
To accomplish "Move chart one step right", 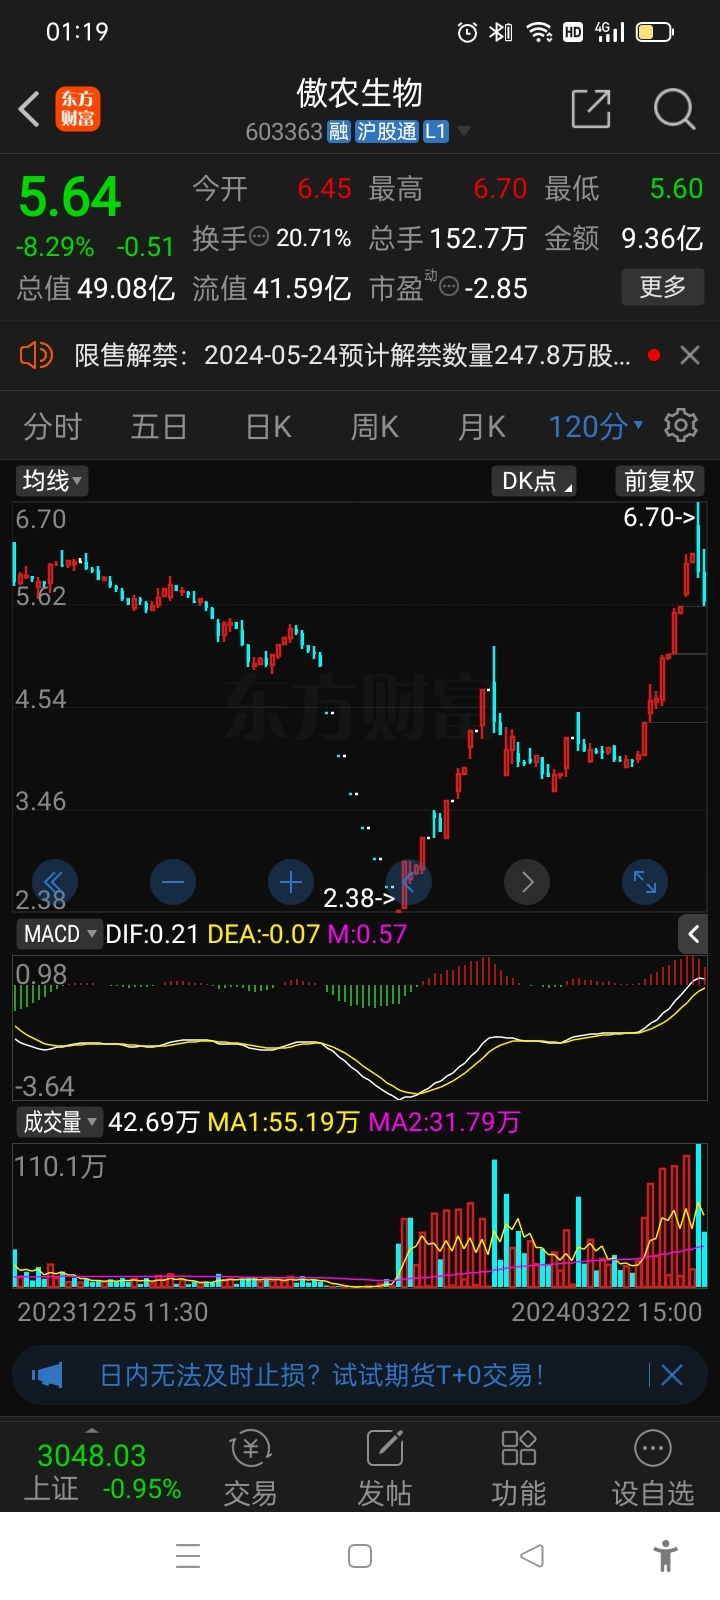I will [x=527, y=882].
